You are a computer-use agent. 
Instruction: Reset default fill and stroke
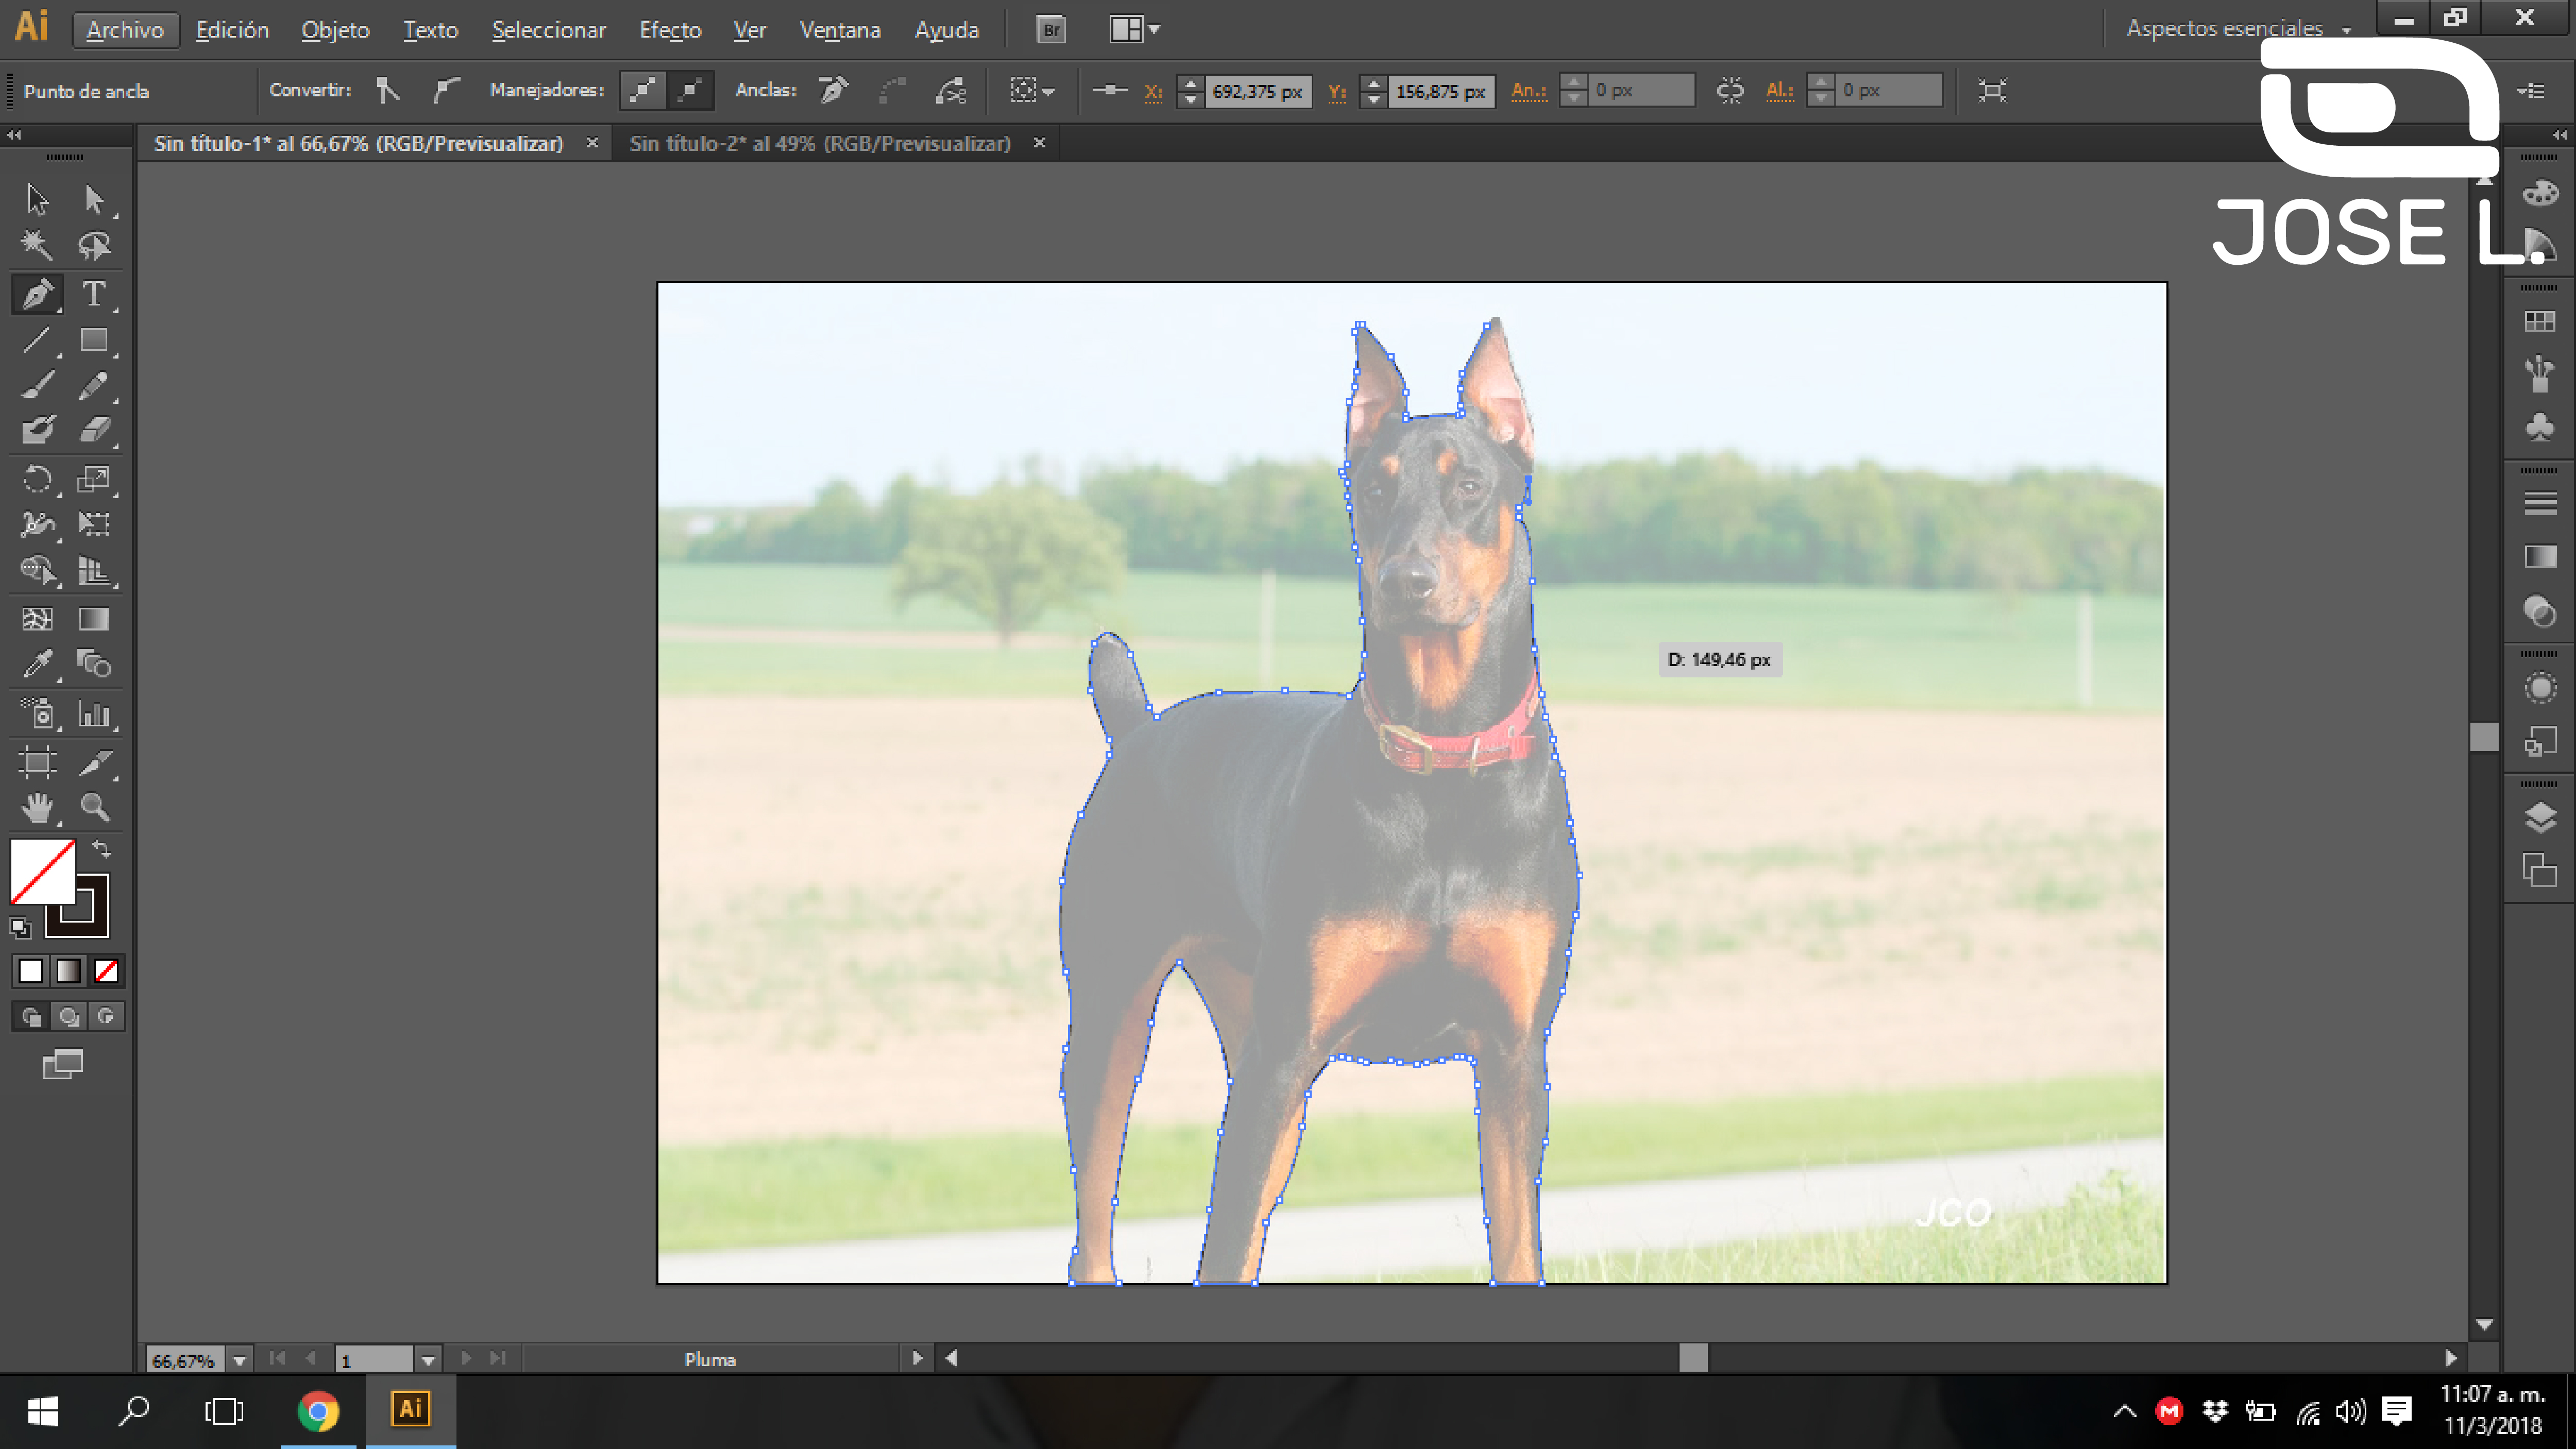(x=21, y=928)
